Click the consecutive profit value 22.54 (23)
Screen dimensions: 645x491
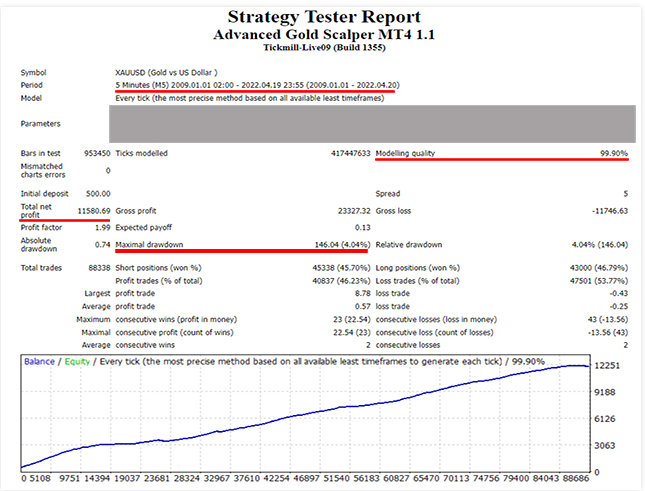click(352, 332)
